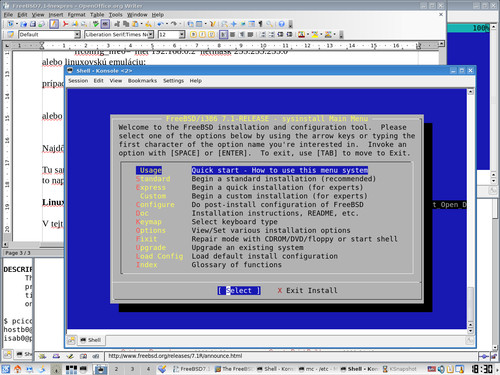500x375 pixels.
Task: Click the Numbering list icon
Action: pyautogui.click(x=263, y=34)
